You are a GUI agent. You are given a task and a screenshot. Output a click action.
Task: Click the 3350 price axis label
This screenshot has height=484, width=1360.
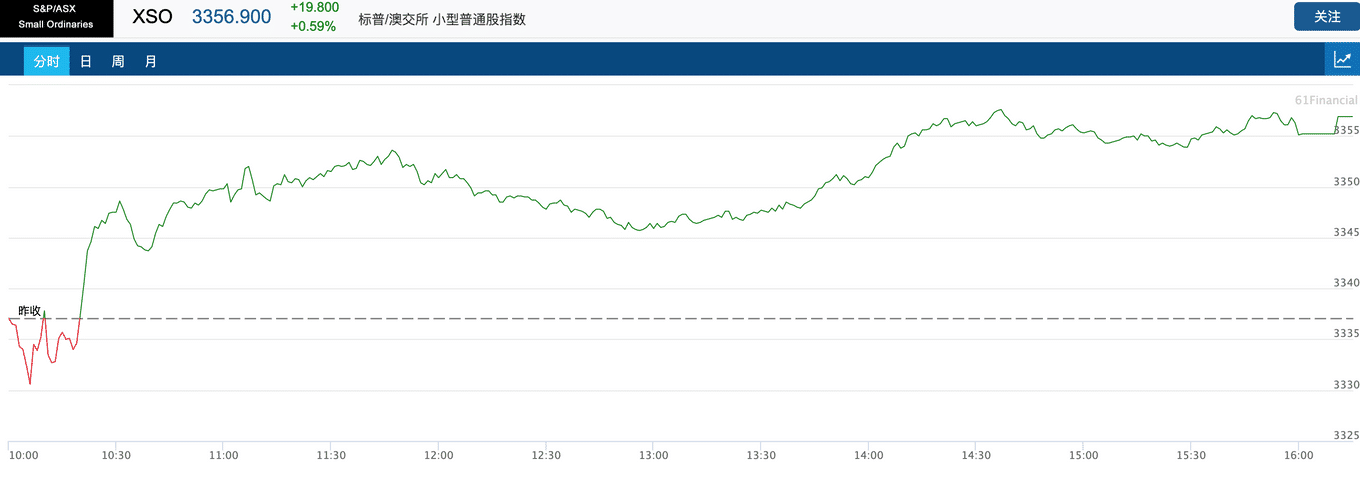click(1346, 182)
